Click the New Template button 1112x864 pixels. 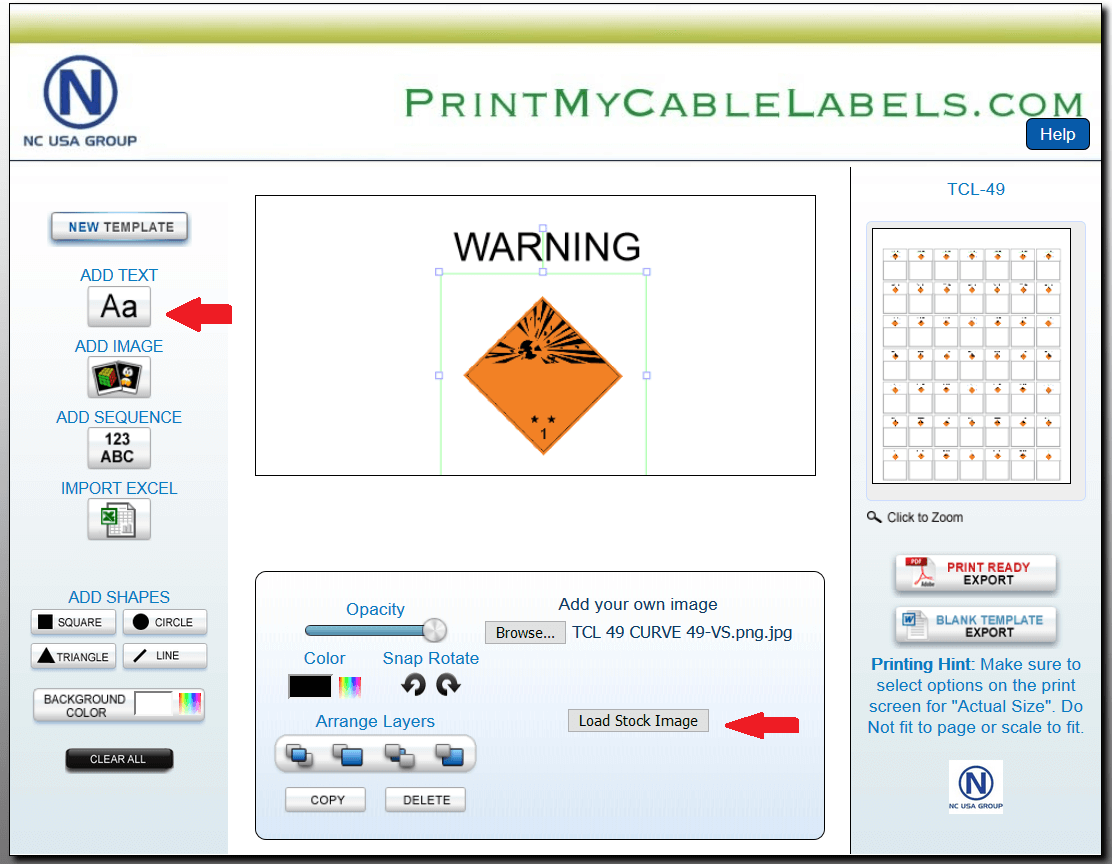(x=120, y=227)
